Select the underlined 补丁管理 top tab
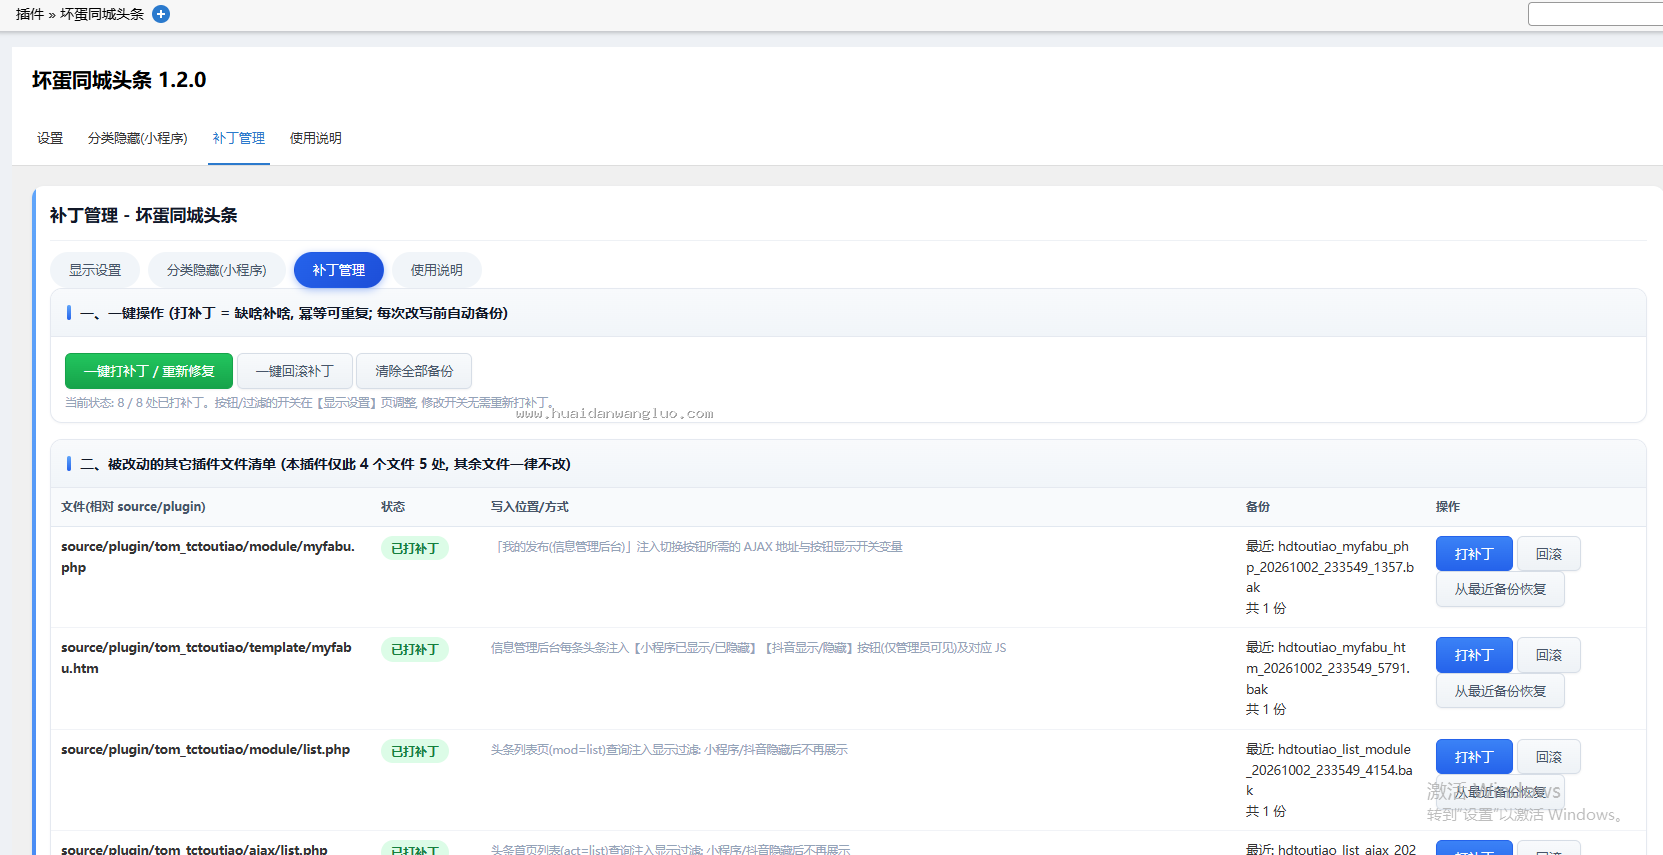This screenshot has height=855, width=1663. tap(239, 138)
